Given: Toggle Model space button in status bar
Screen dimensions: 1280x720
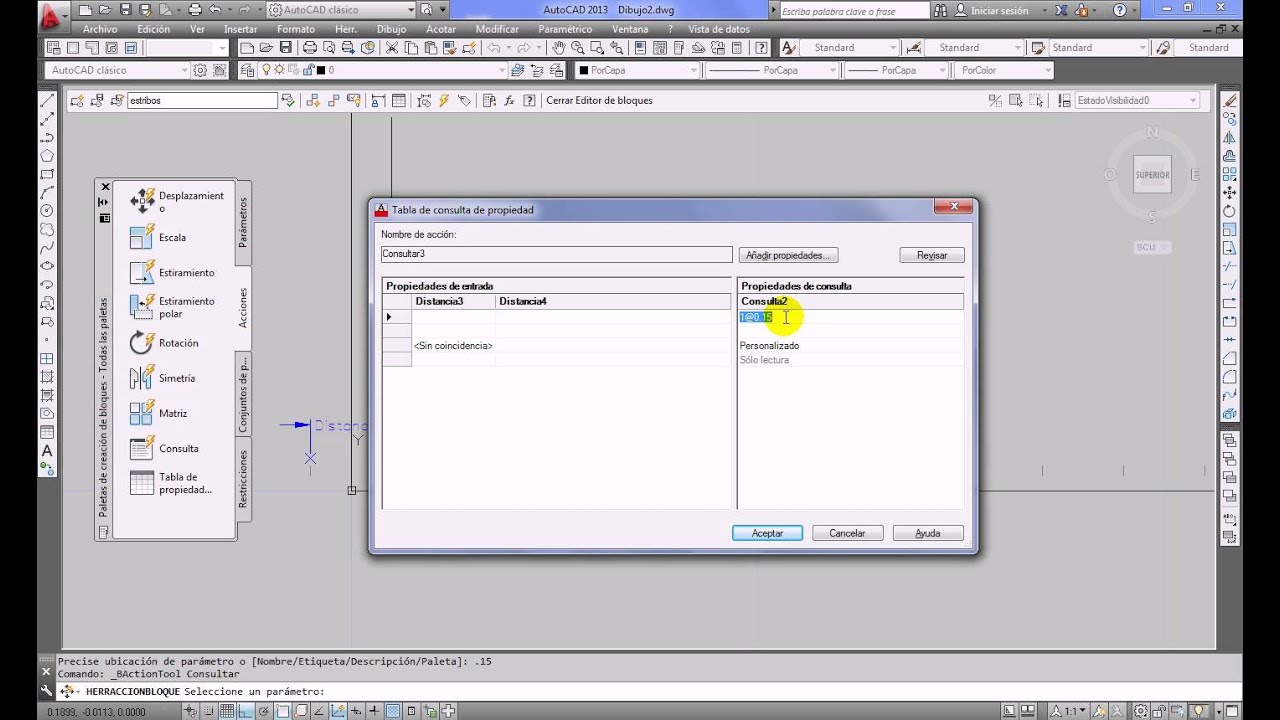Looking at the screenshot, I should pyautogui.click(x=1010, y=711).
